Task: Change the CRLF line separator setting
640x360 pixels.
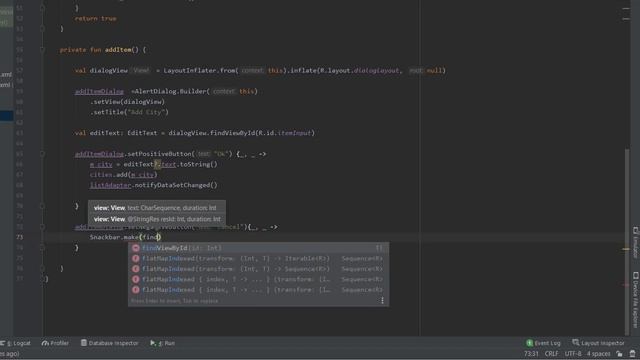Action: (x=551, y=354)
